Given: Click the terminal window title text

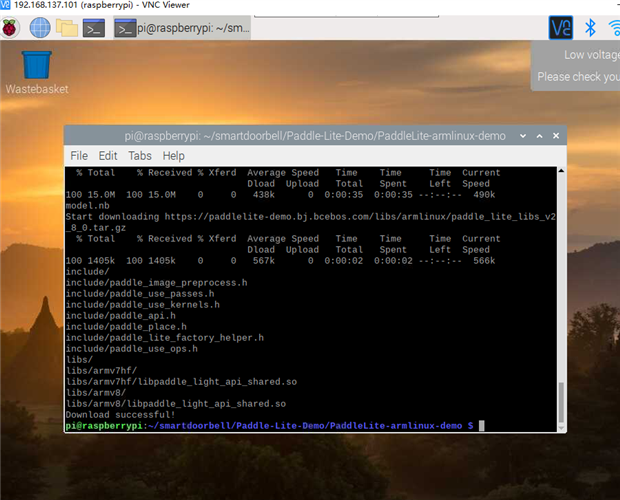Looking at the screenshot, I should pos(315,136).
